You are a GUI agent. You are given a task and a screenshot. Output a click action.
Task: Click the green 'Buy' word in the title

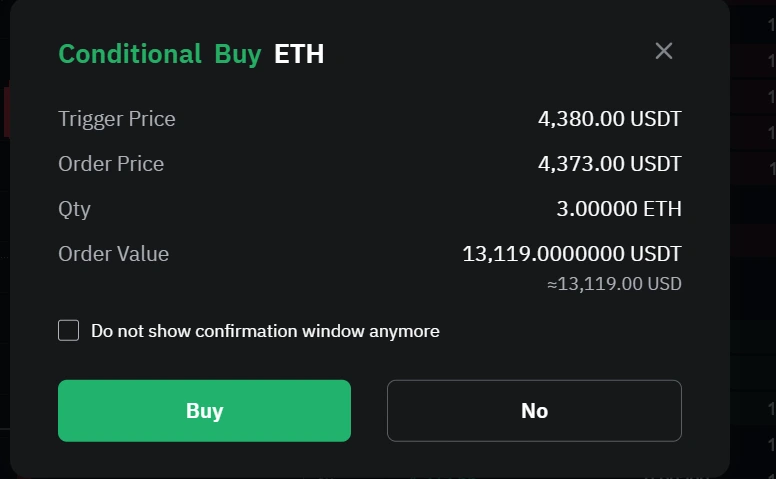(237, 54)
